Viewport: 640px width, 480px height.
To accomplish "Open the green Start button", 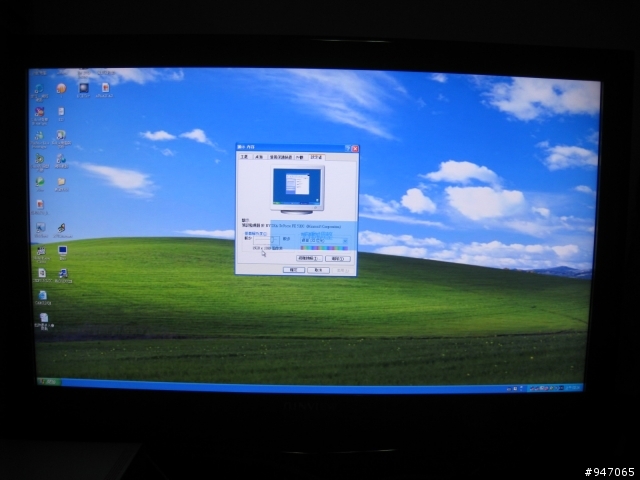I will (x=49, y=382).
